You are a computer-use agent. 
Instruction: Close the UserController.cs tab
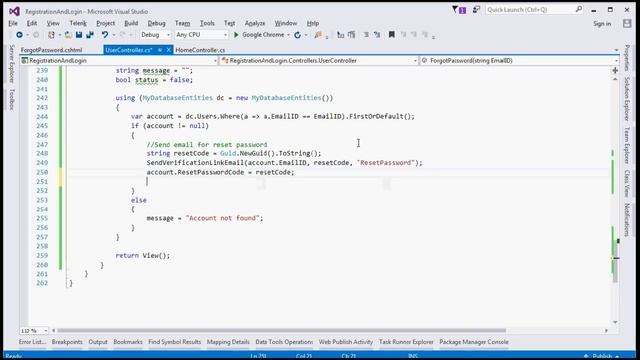point(168,50)
